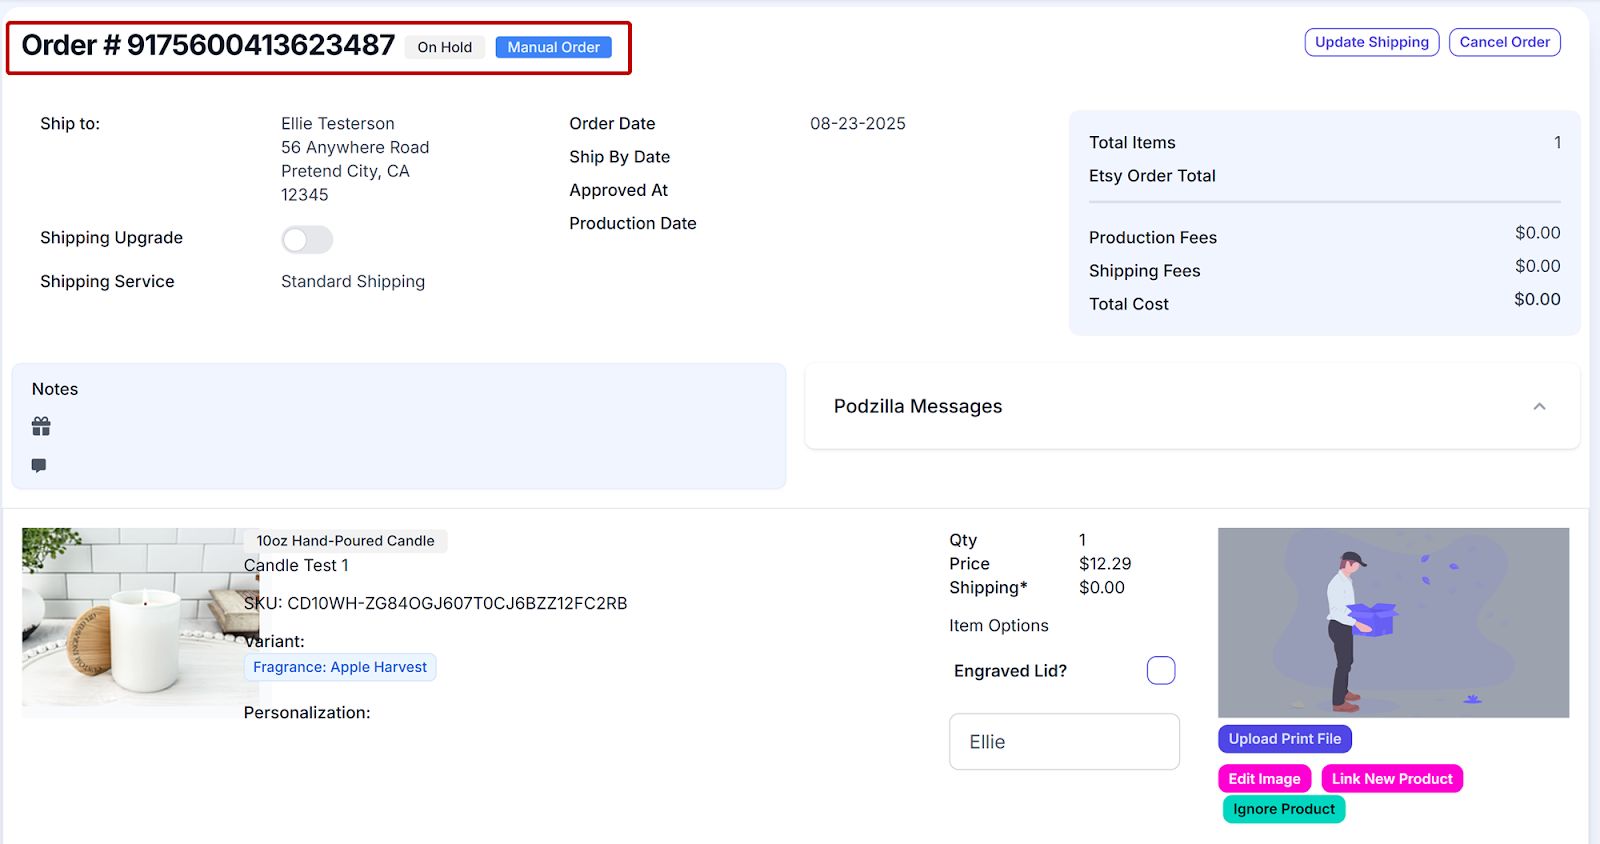1600x844 pixels.
Task: Click the print file placeholder image
Action: [1393, 622]
